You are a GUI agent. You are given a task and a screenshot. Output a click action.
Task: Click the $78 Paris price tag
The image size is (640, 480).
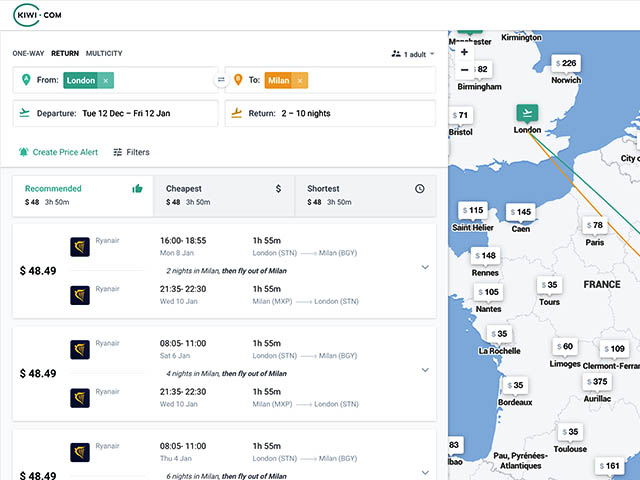[x=595, y=225]
